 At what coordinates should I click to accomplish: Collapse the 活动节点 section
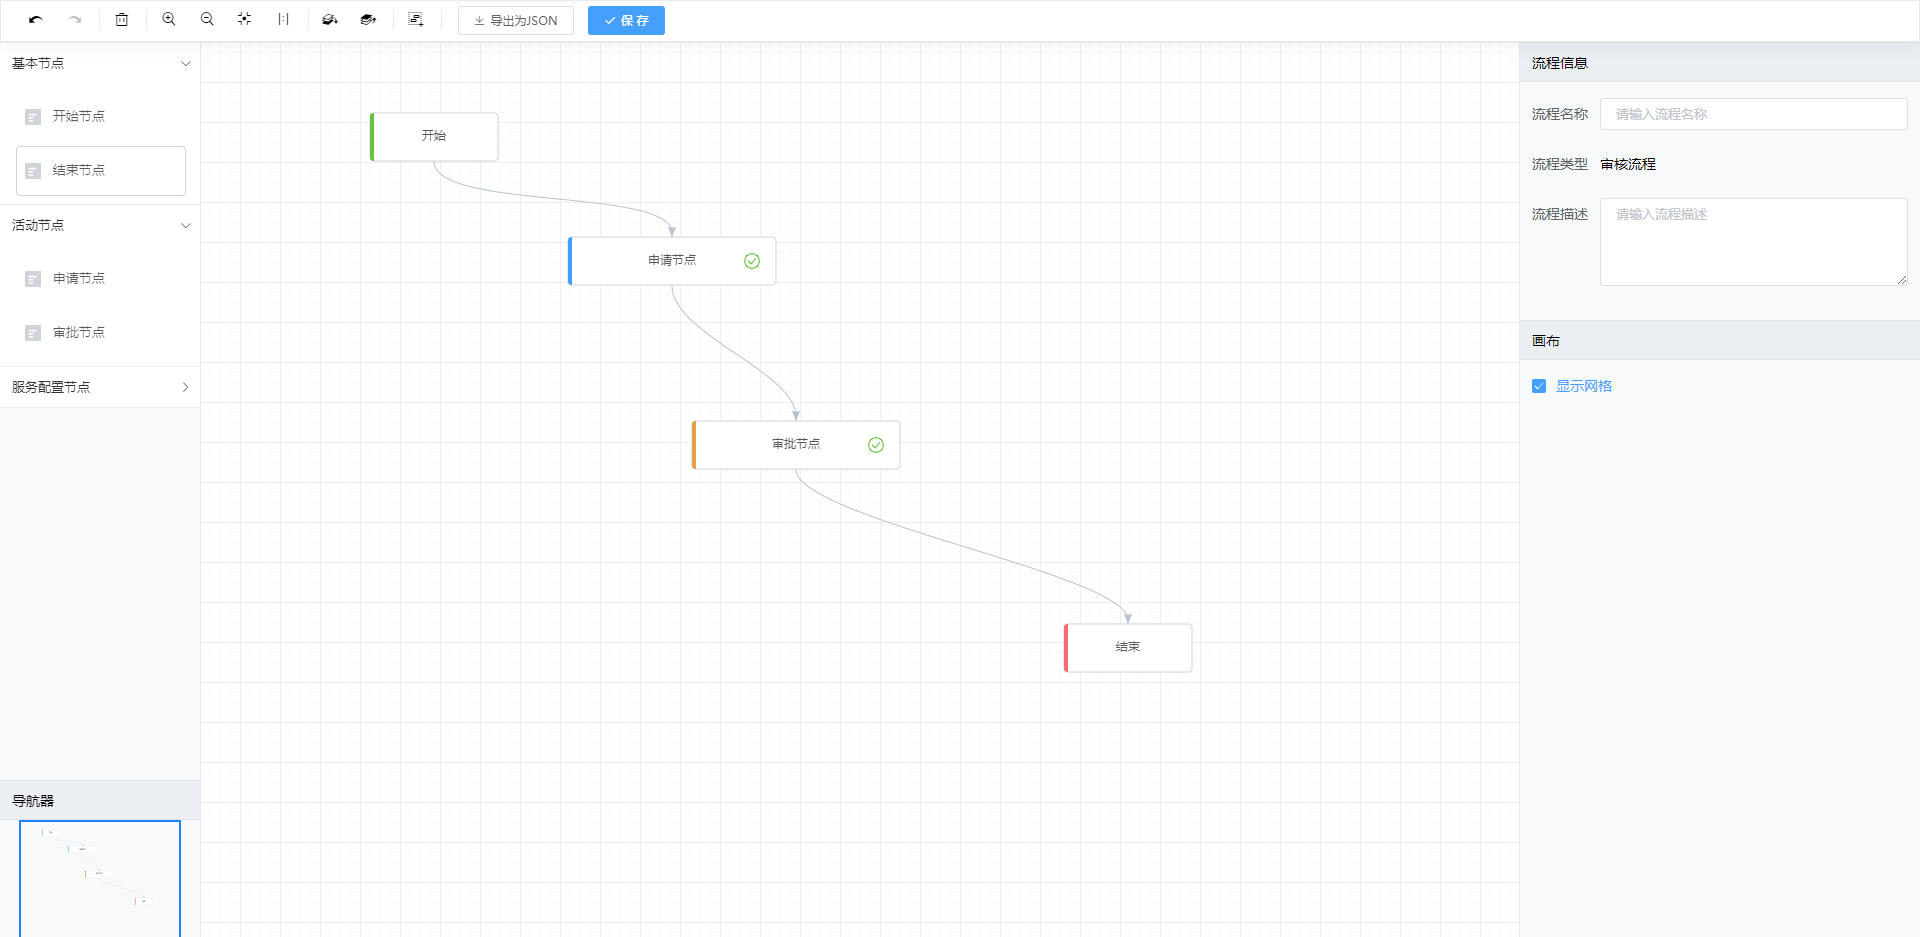(x=100, y=225)
